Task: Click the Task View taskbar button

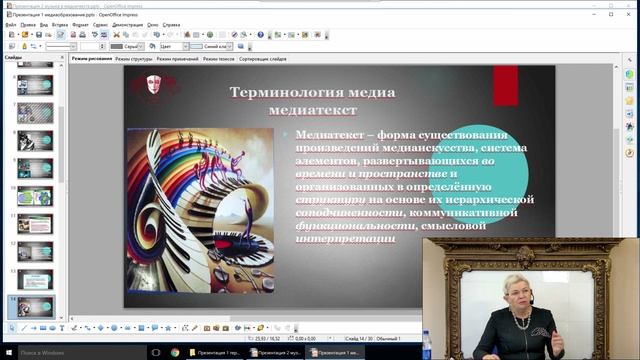Action: pos(156,352)
